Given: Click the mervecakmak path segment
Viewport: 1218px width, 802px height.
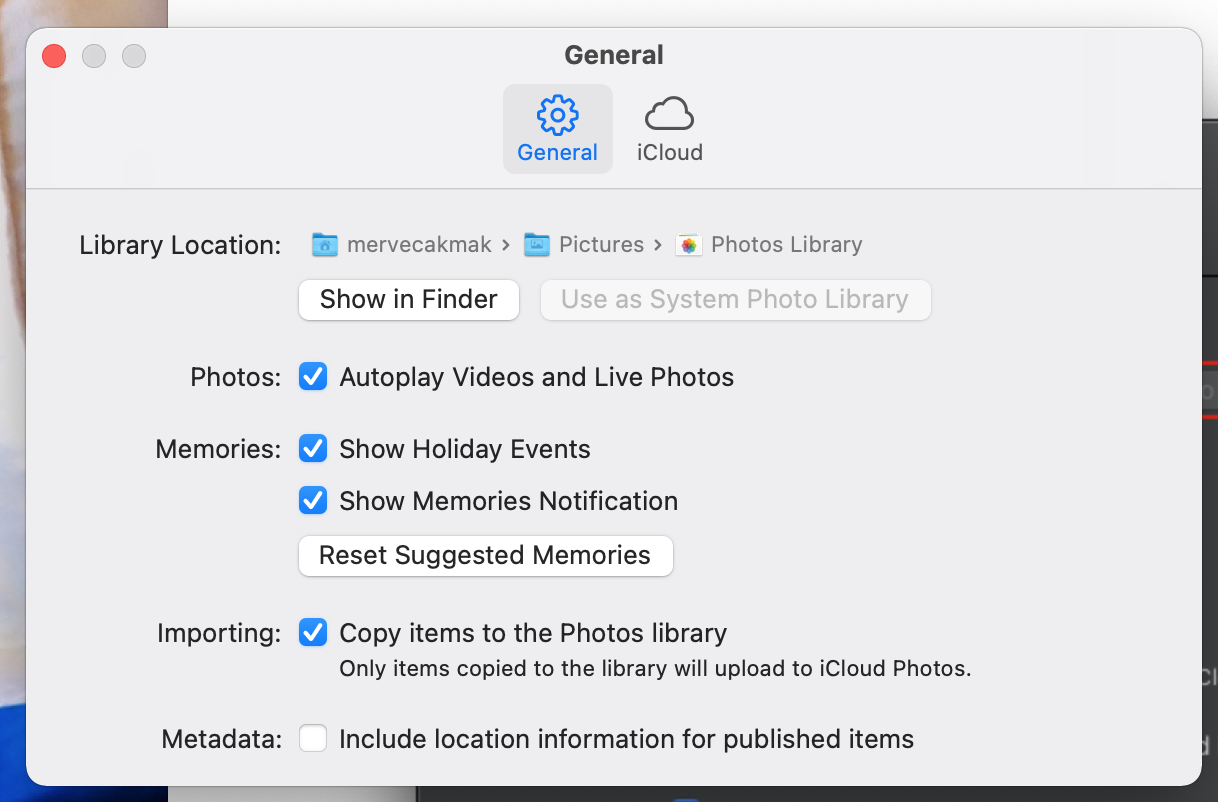Looking at the screenshot, I should click(x=419, y=244).
